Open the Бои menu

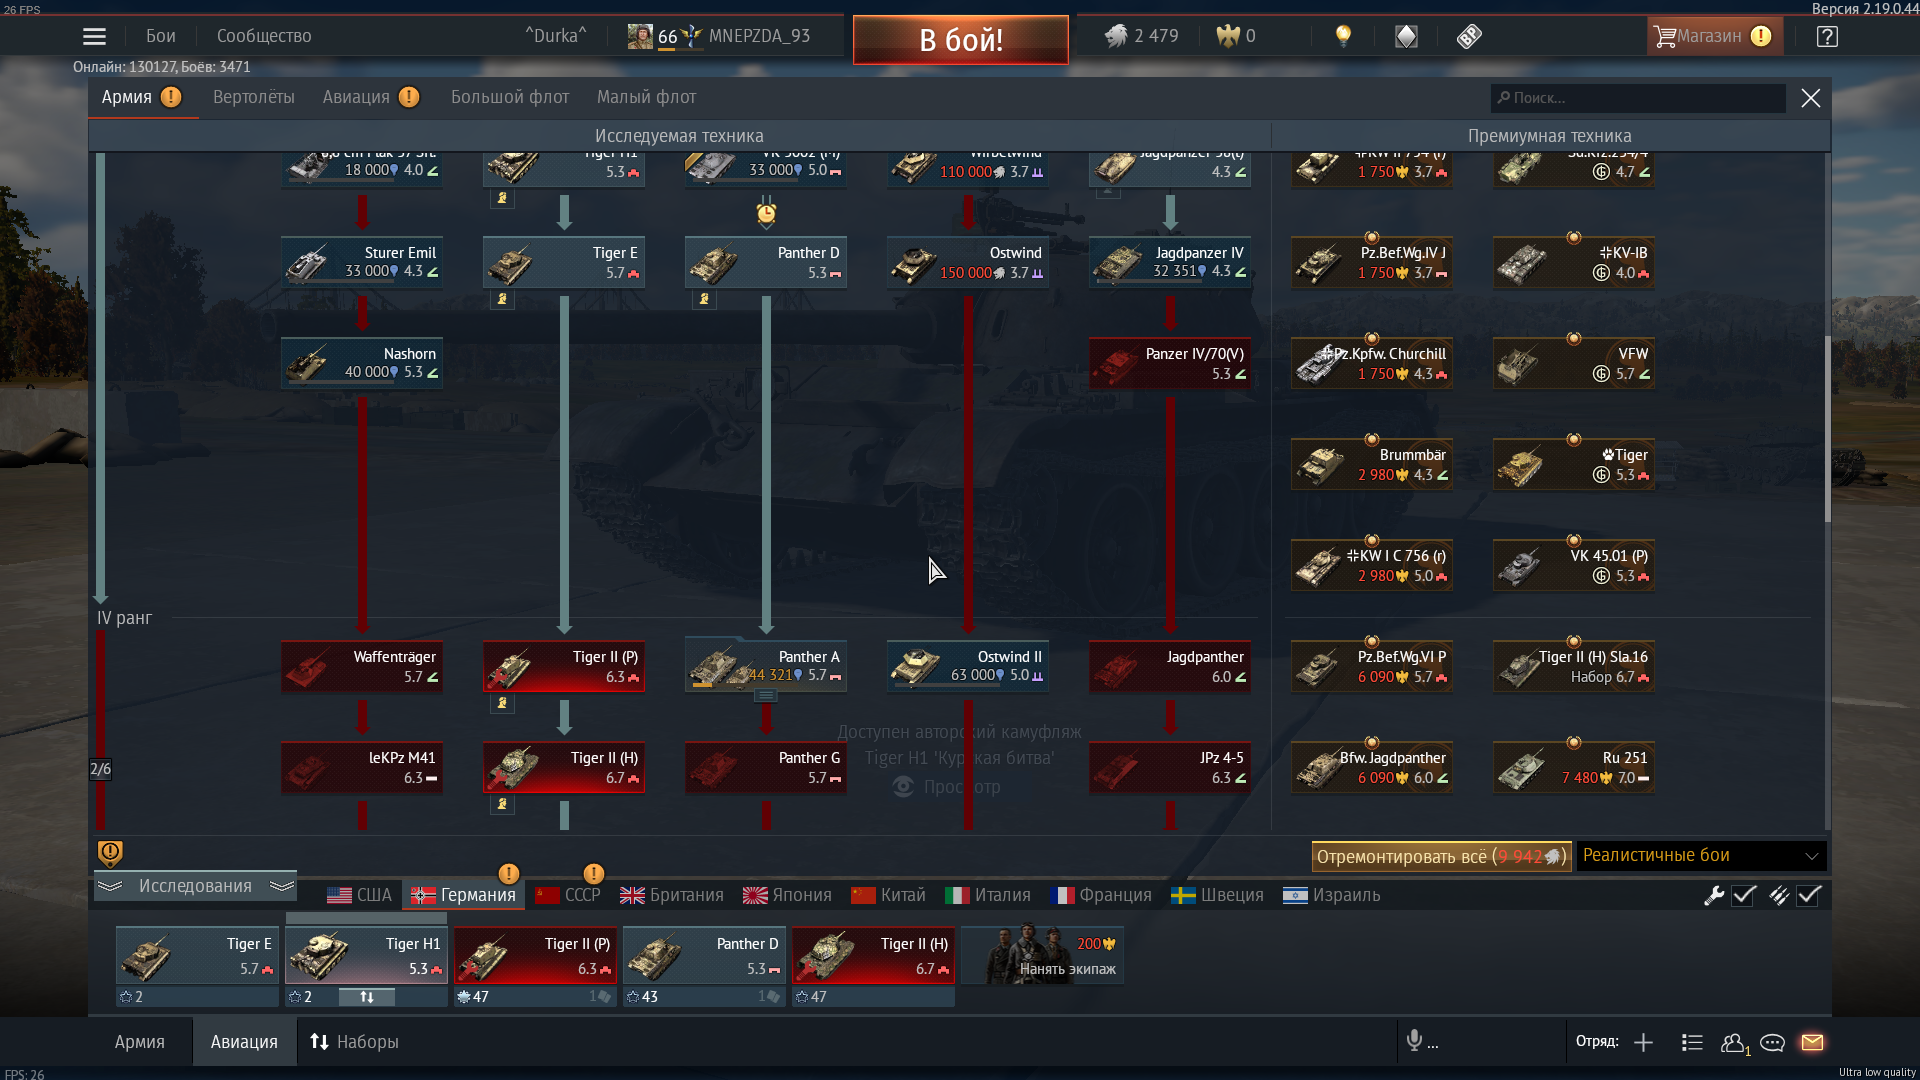point(161,36)
